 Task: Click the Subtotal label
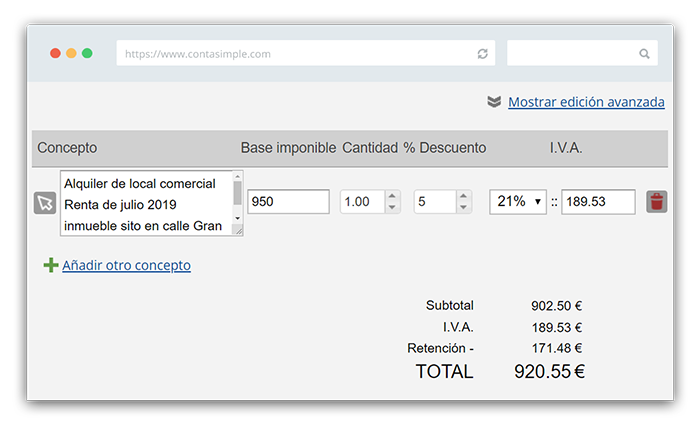pyautogui.click(x=450, y=305)
